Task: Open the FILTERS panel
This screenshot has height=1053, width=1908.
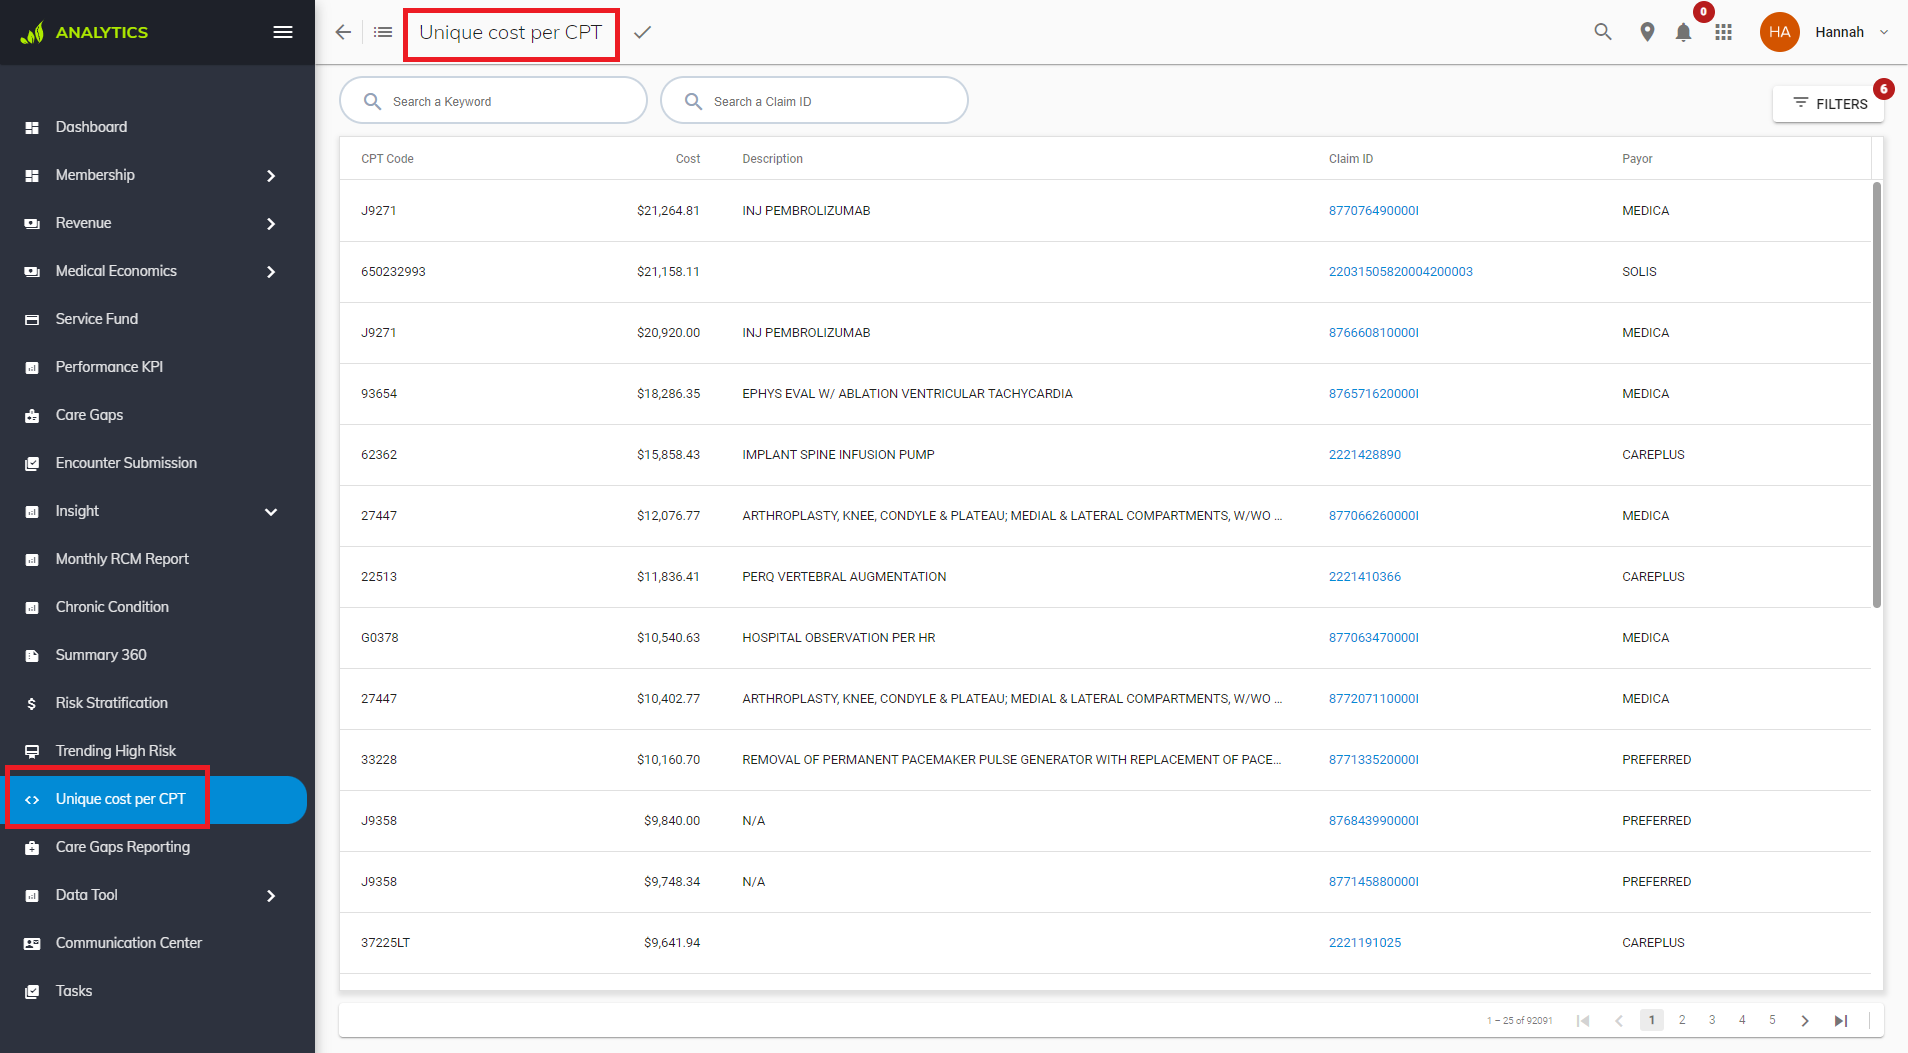Action: (x=1829, y=103)
